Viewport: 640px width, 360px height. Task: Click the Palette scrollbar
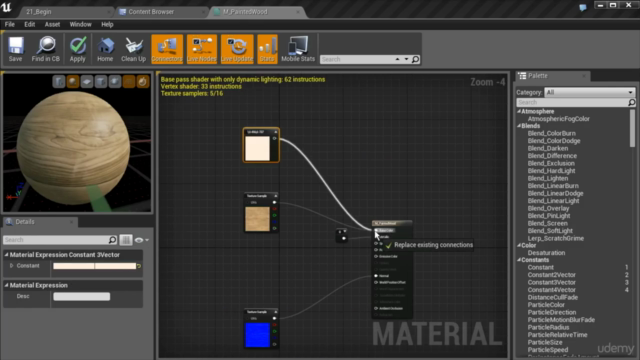(x=632, y=128)
